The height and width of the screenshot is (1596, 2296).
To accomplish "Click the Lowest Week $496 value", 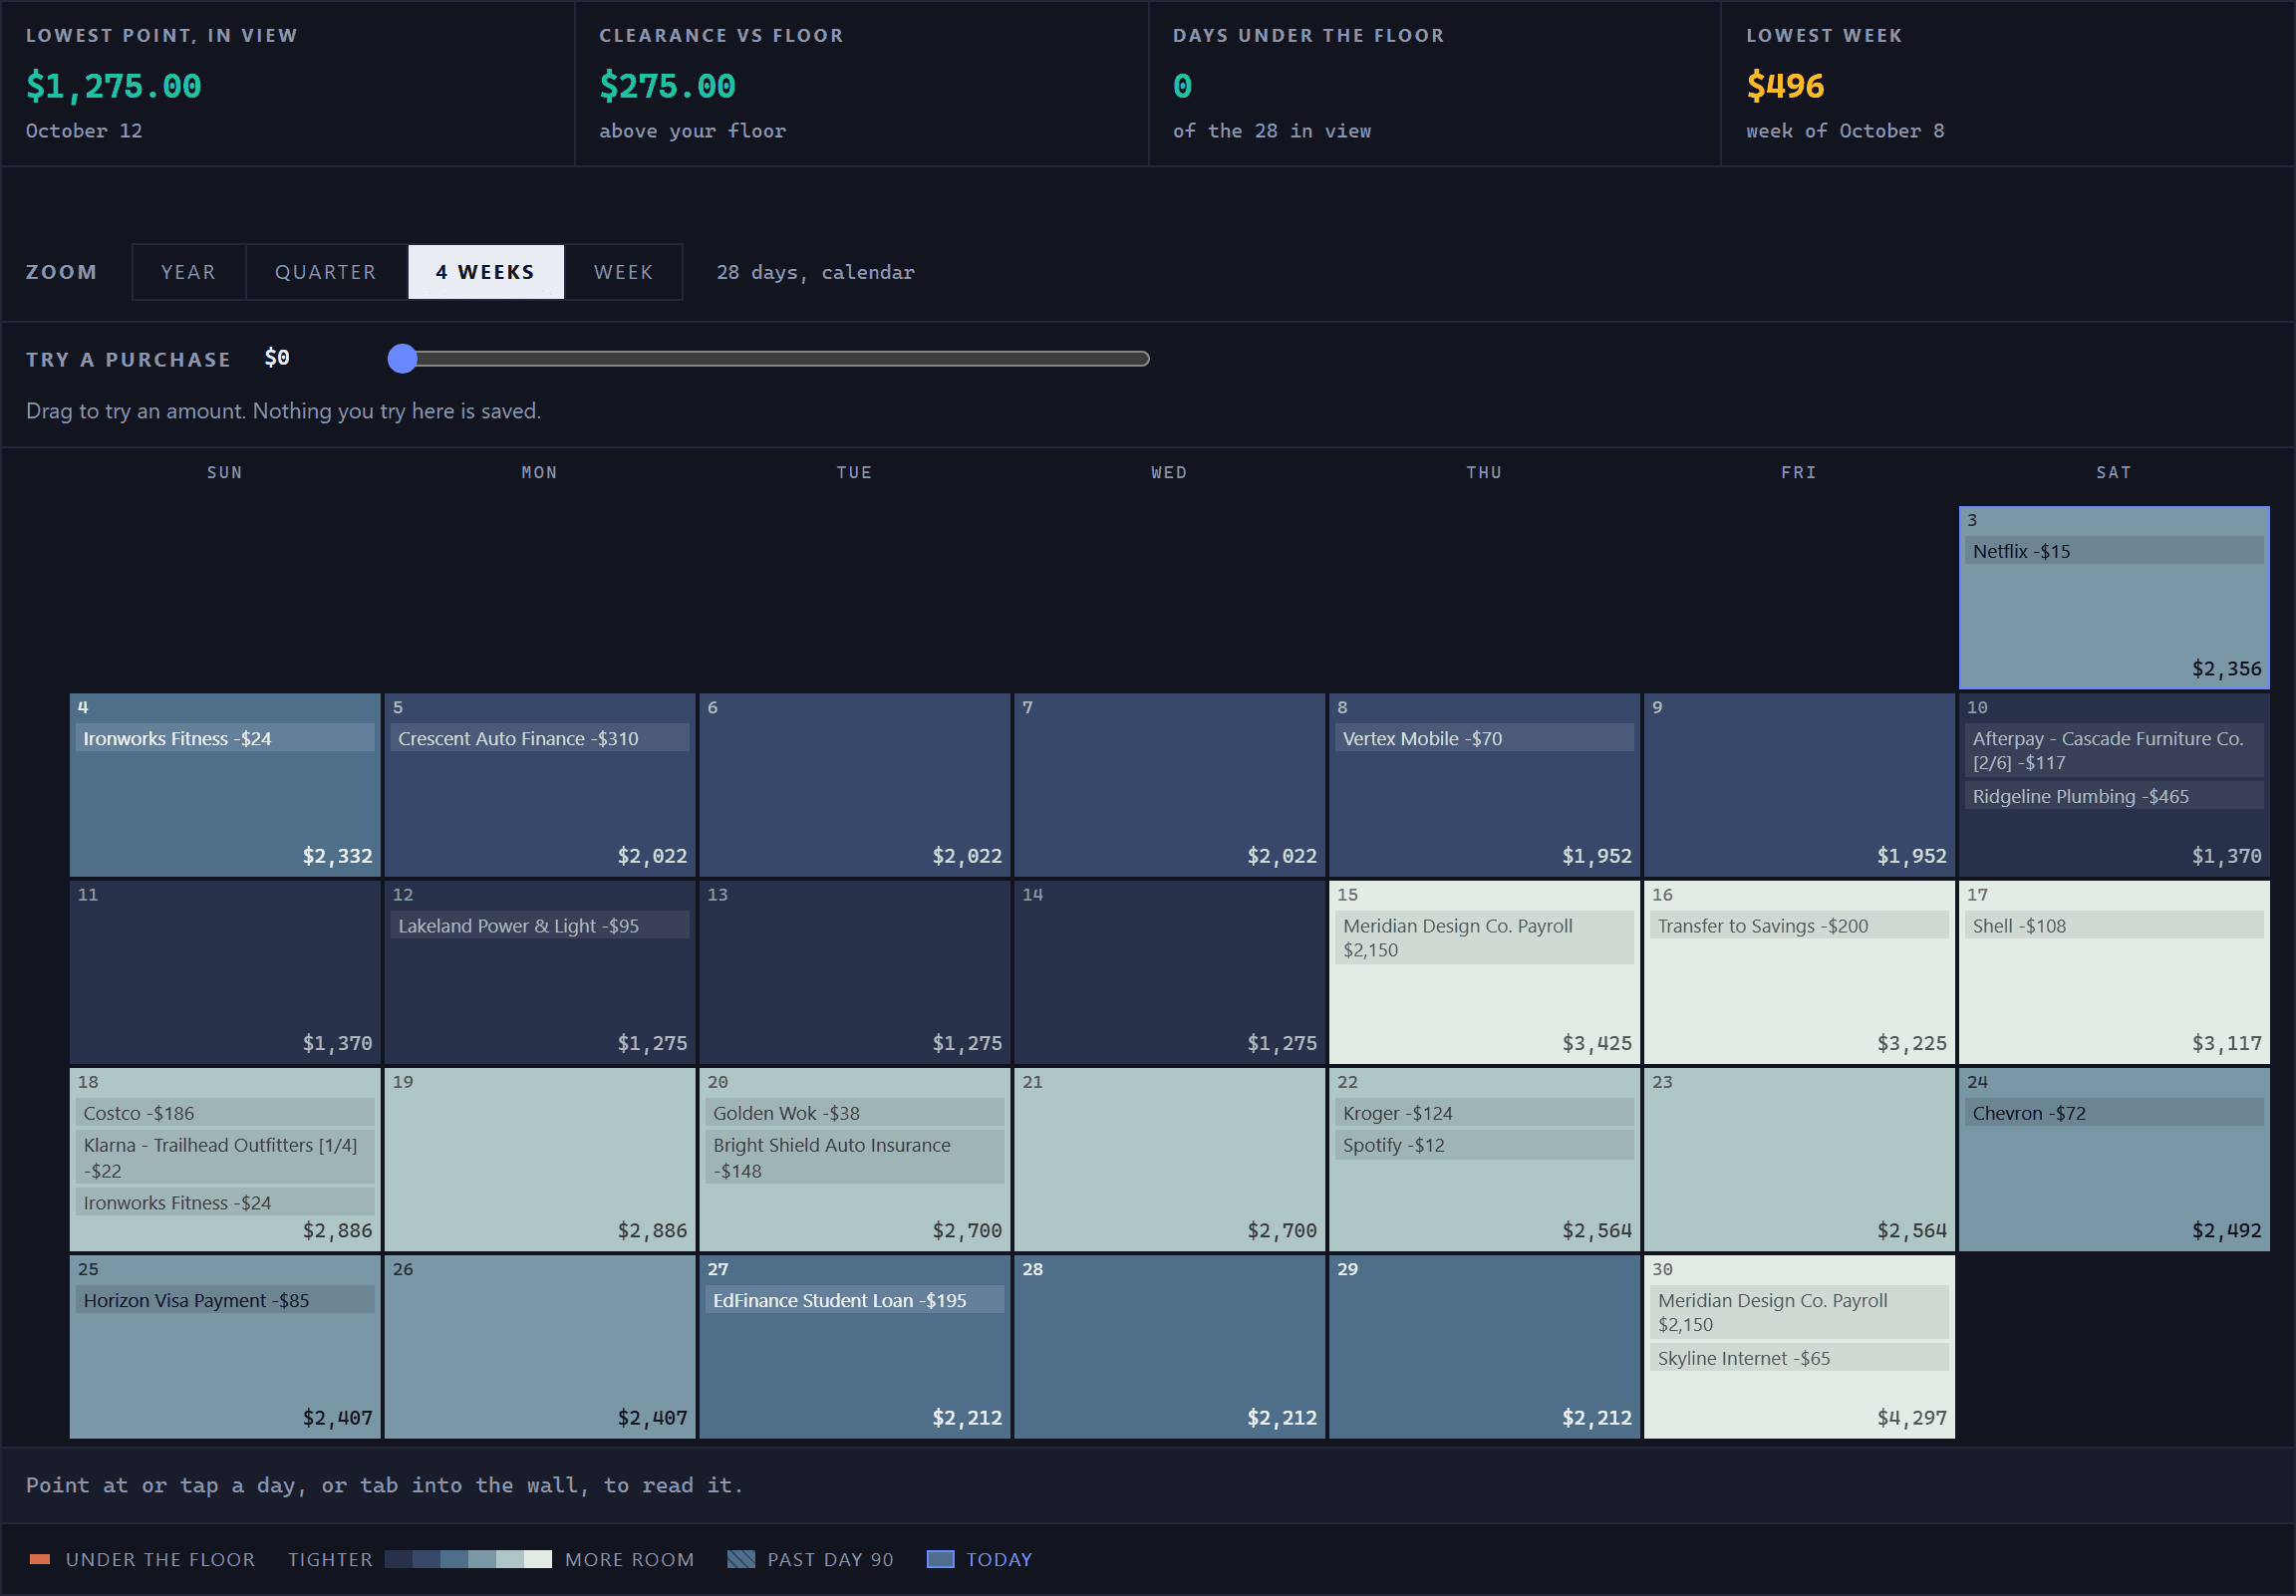I will coord(1785,86).
